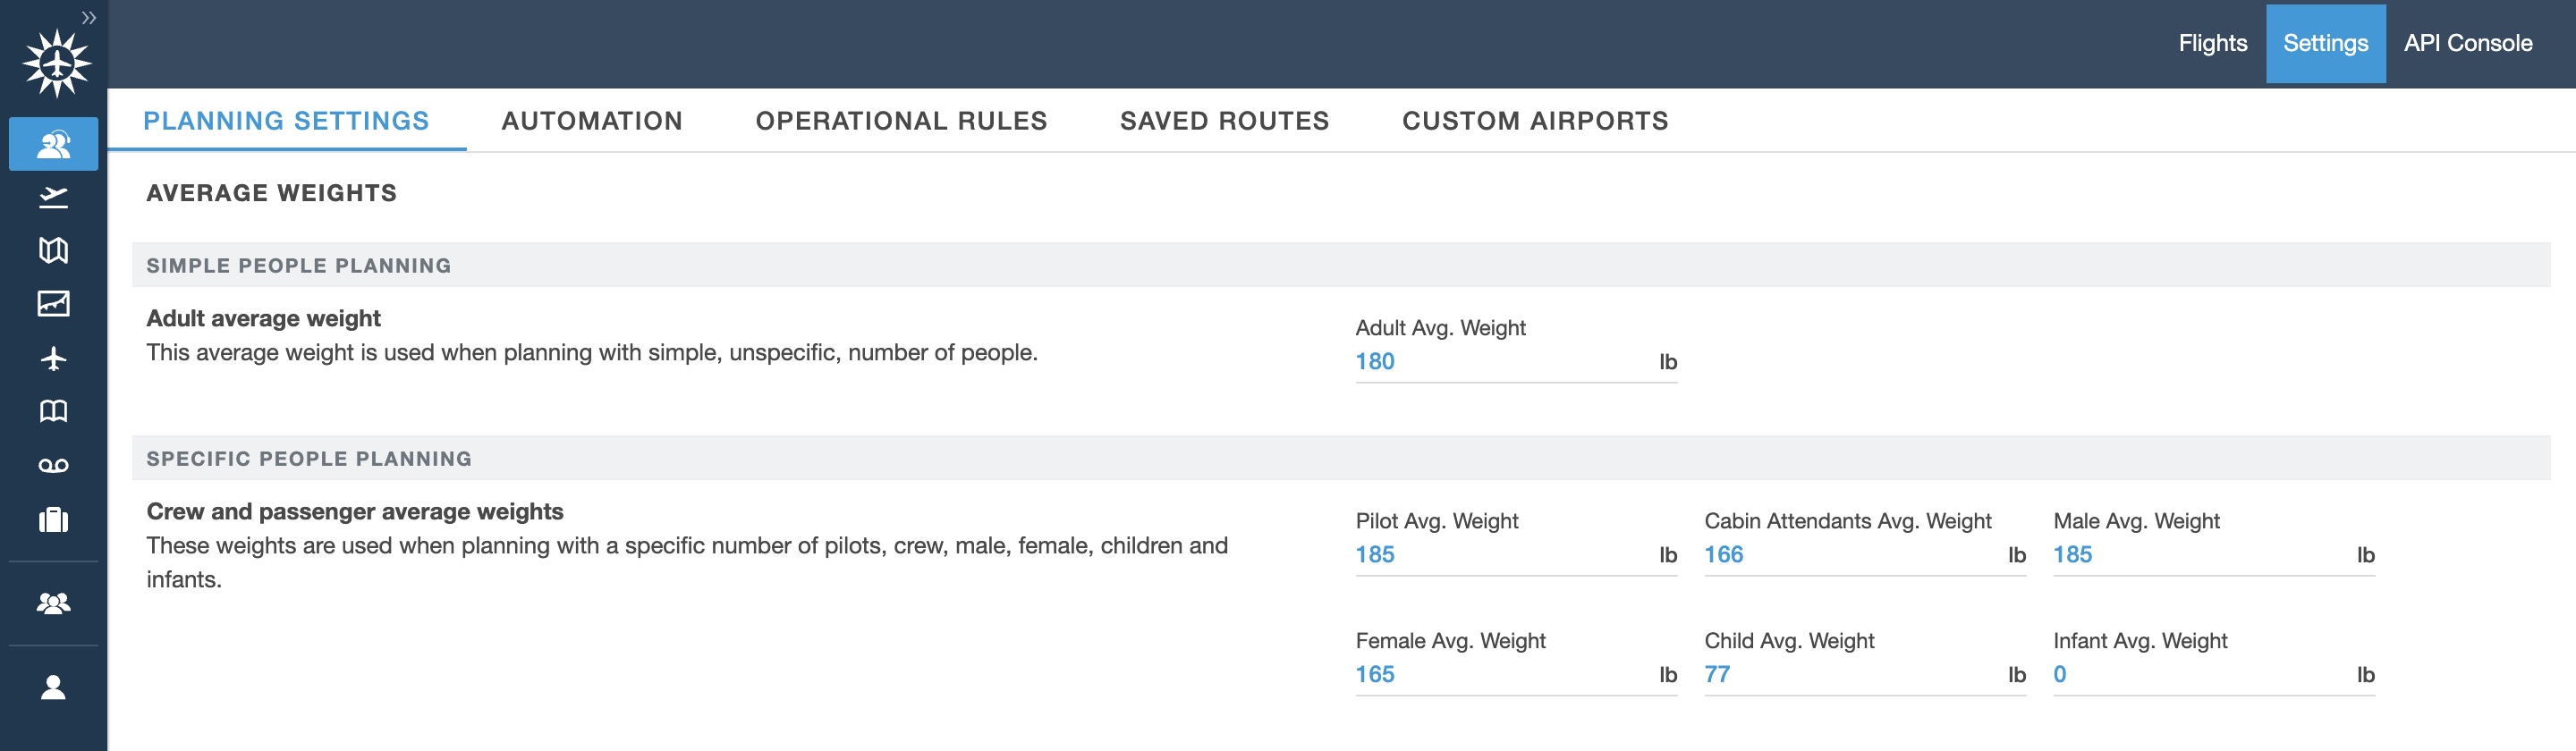
Task: Switch to the Automation tab
Action: point(591,121)
